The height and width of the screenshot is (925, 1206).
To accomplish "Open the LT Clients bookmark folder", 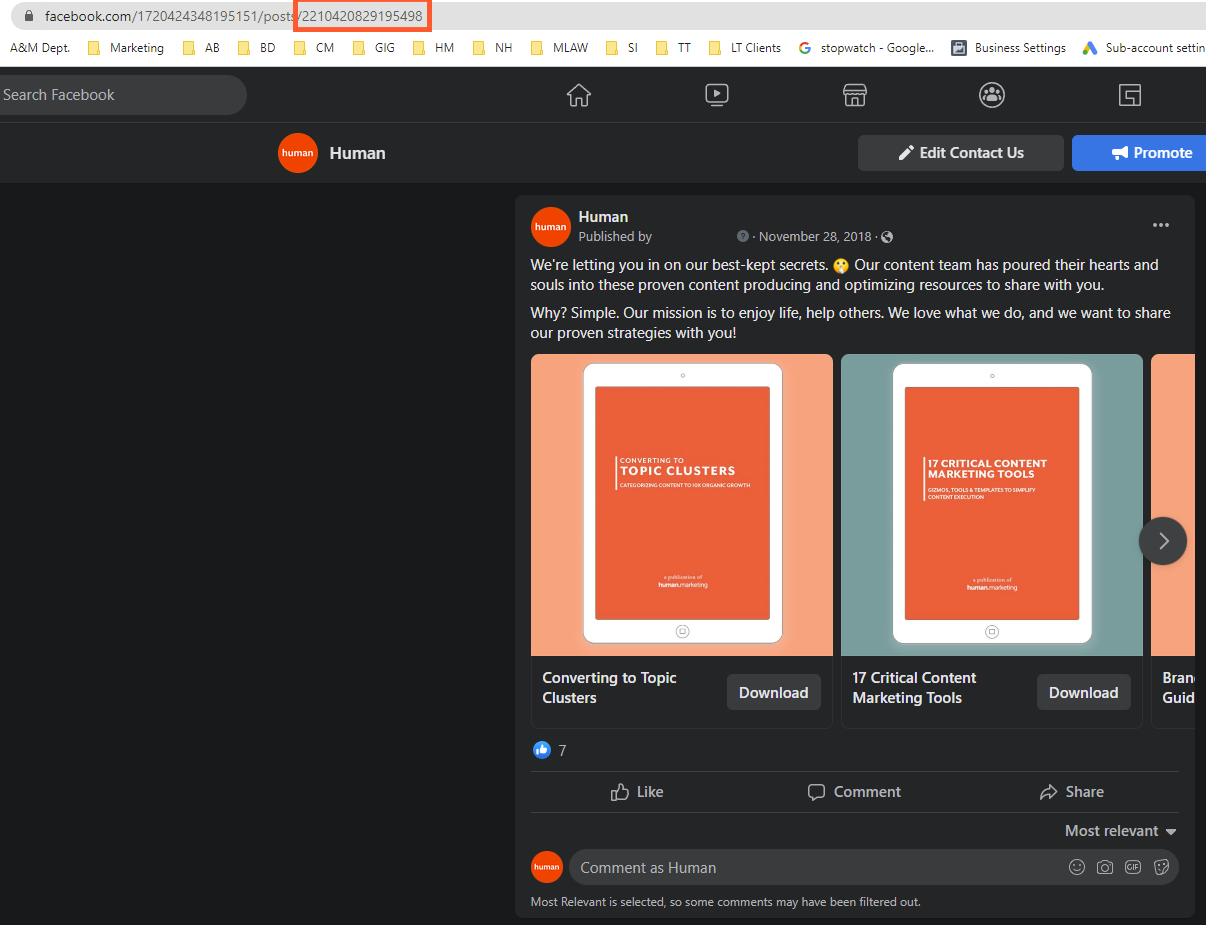I will pyautogui.click(x=744, y=47).
